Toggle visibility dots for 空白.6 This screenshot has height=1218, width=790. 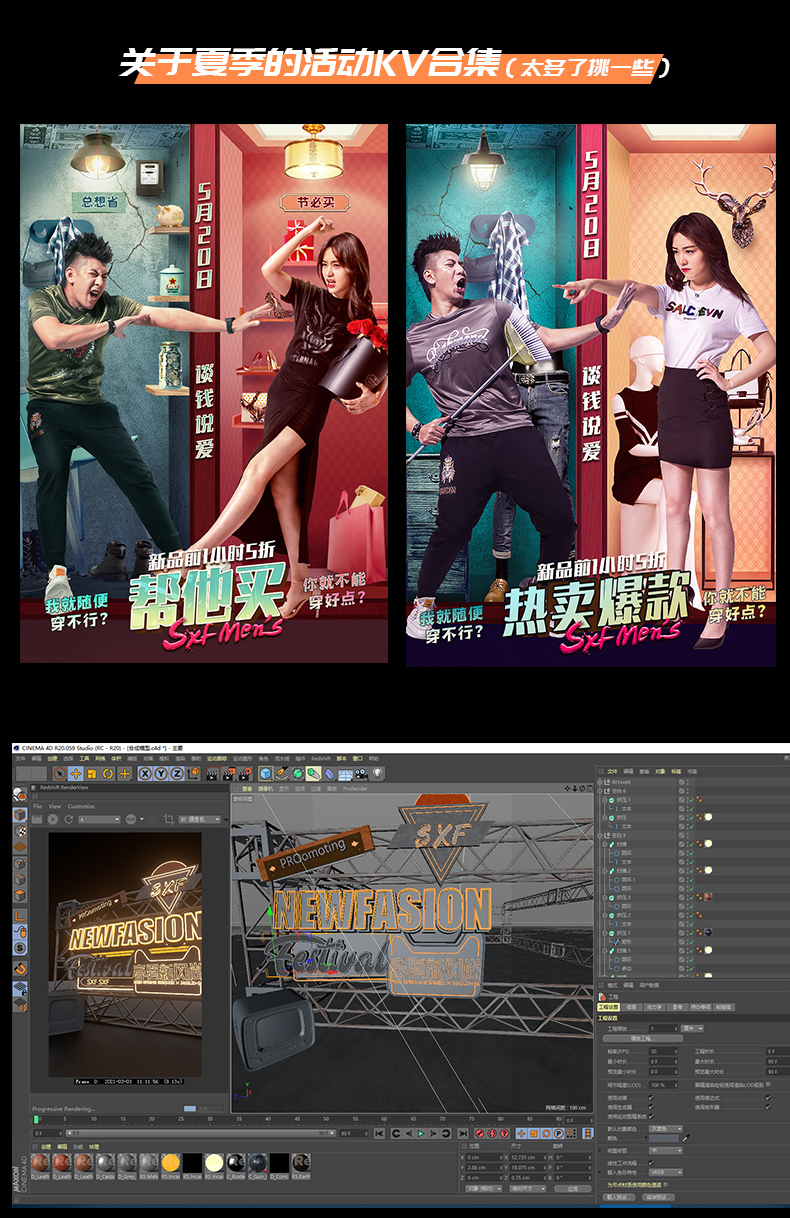tap(688, 791)
